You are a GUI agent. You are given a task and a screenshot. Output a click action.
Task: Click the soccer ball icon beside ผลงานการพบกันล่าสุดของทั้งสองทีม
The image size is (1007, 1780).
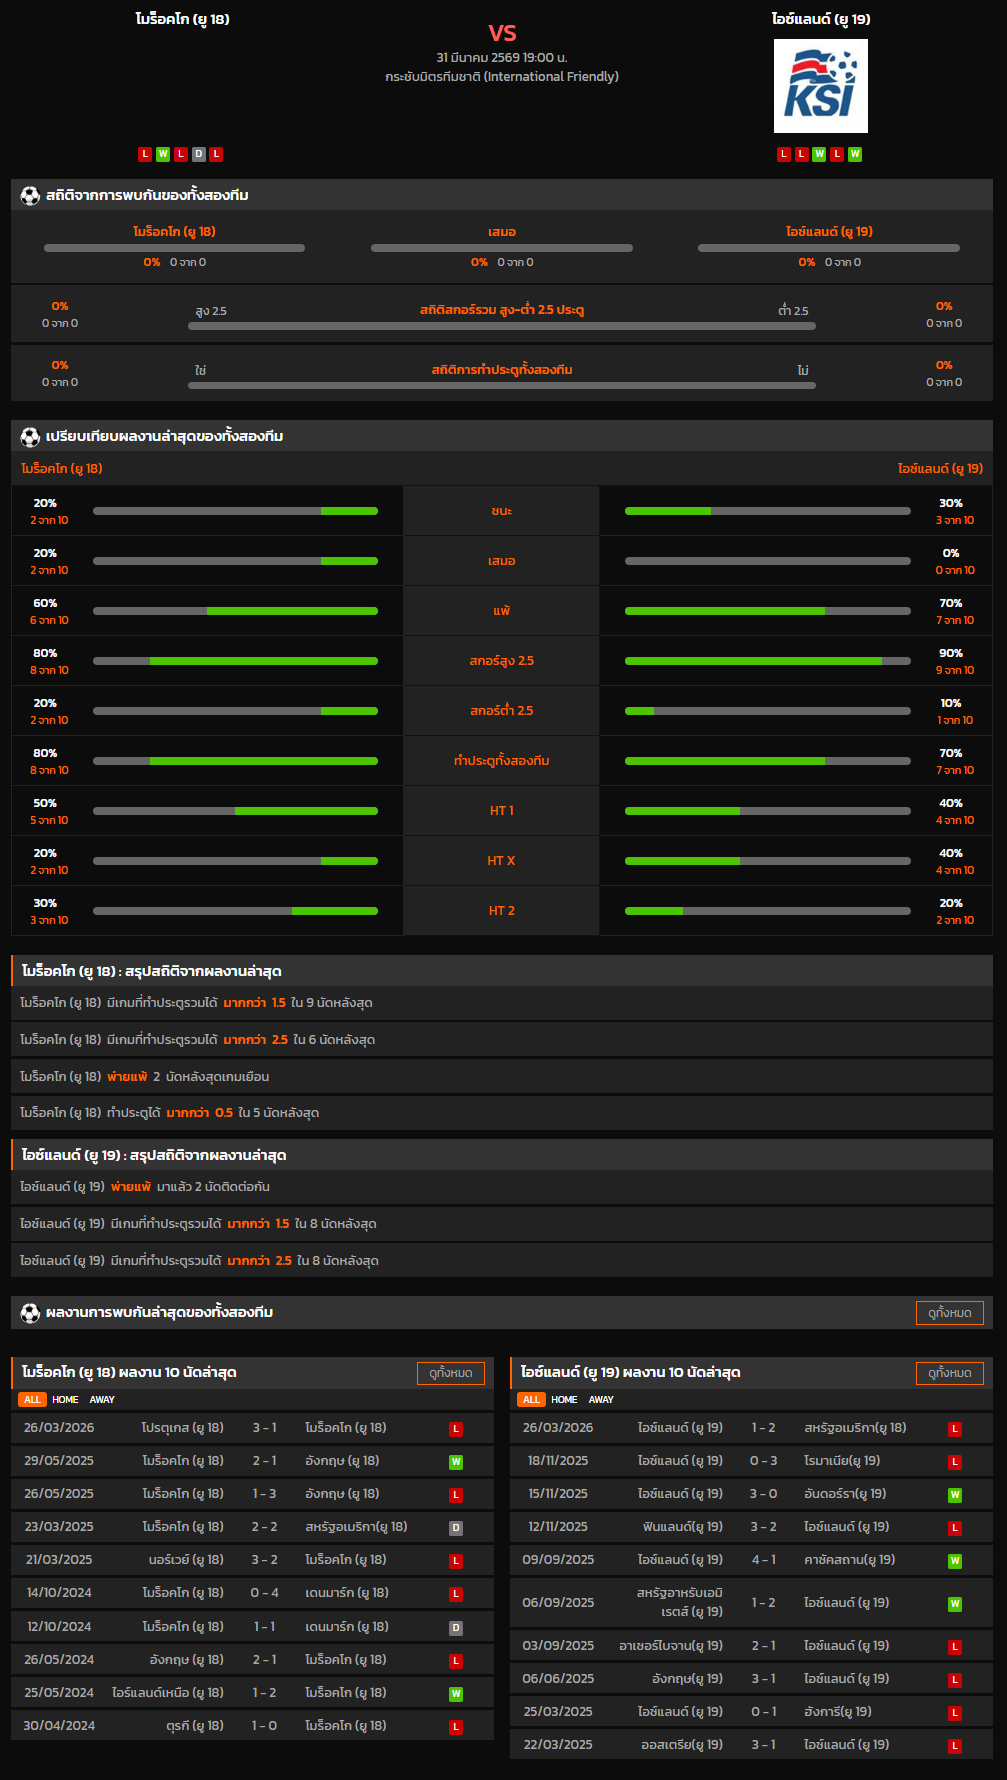[x=30, y=1313]
